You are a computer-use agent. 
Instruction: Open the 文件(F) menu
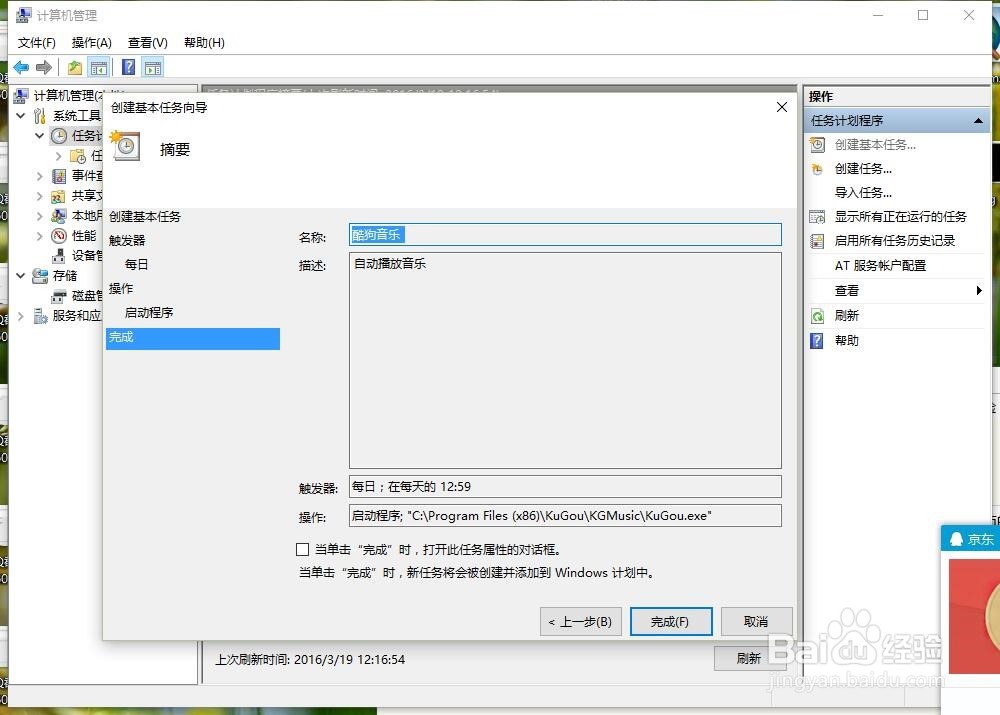point(36,43)
